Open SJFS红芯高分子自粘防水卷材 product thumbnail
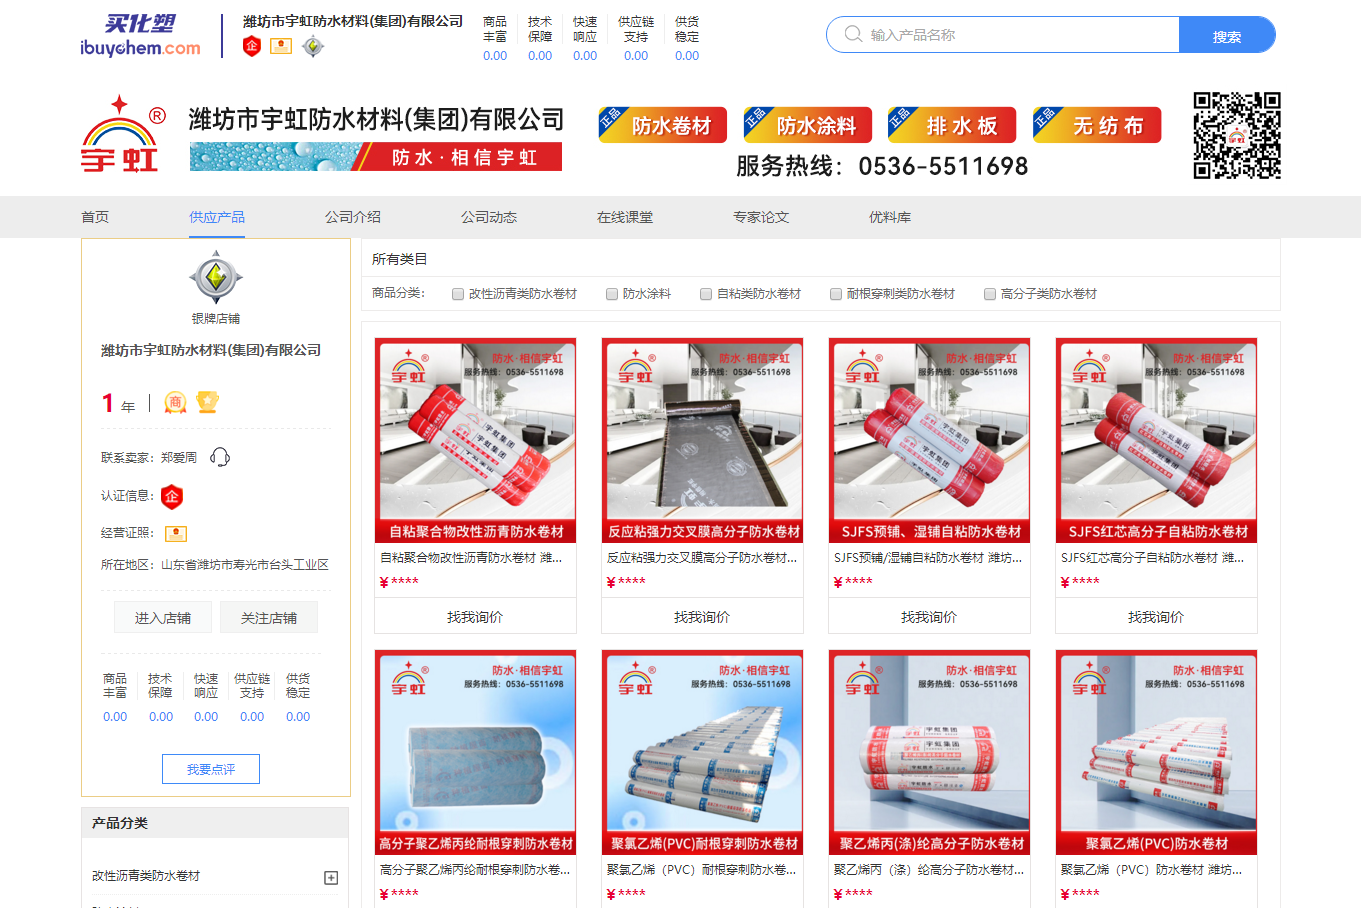Viewport: 1361px width, 908px height. tap(1156, 440)
